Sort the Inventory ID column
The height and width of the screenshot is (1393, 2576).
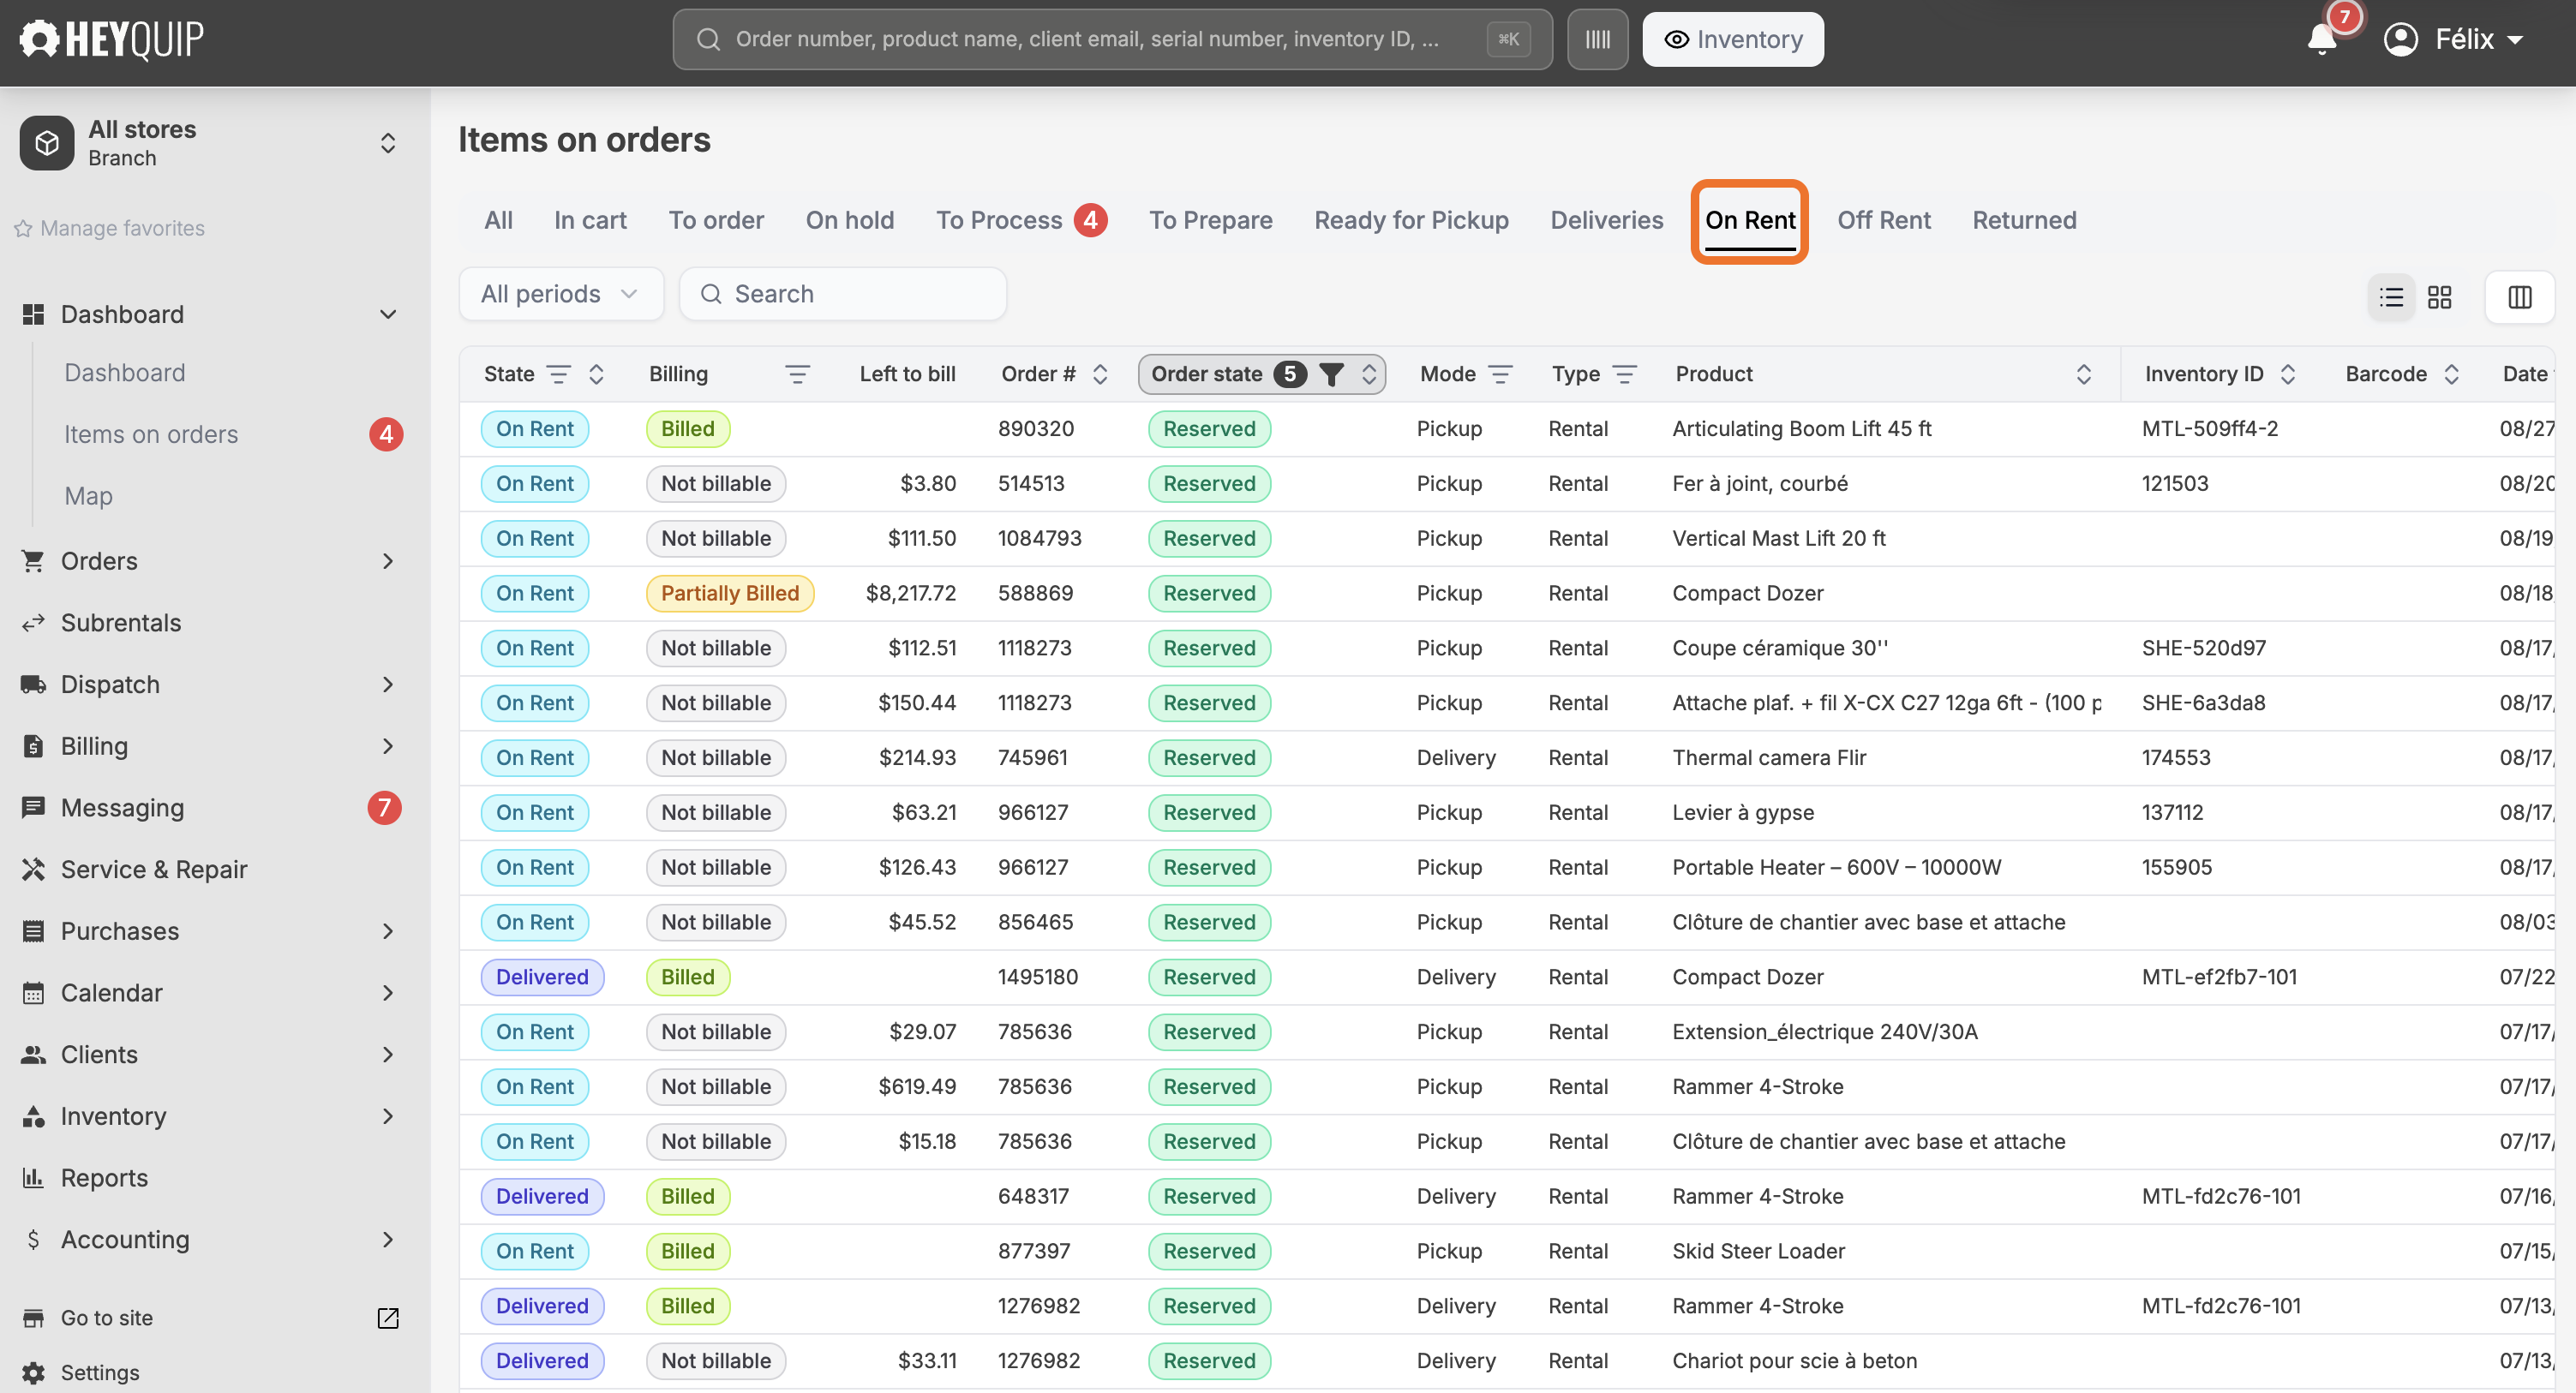[x=2288, y=374]
